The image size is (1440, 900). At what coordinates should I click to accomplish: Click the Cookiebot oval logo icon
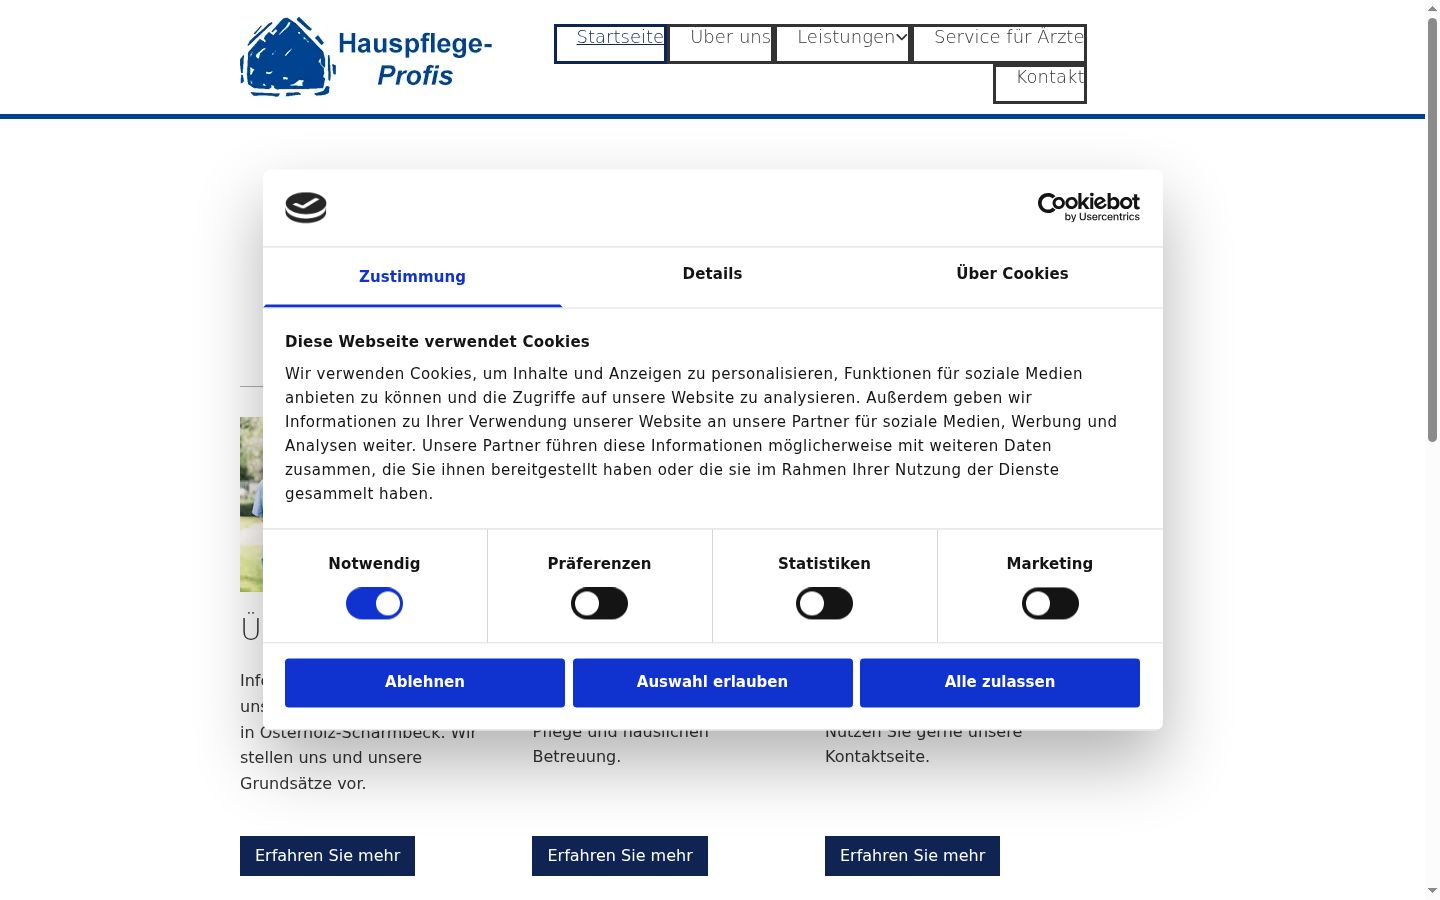click(x=306, y=207)
